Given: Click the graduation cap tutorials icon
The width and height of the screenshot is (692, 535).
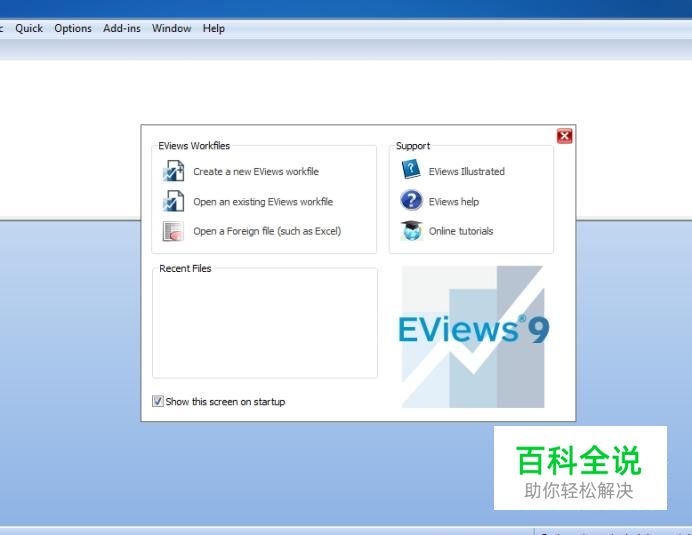Looking at the screenshot, I should pyautogui.click(x=411, y=230).
